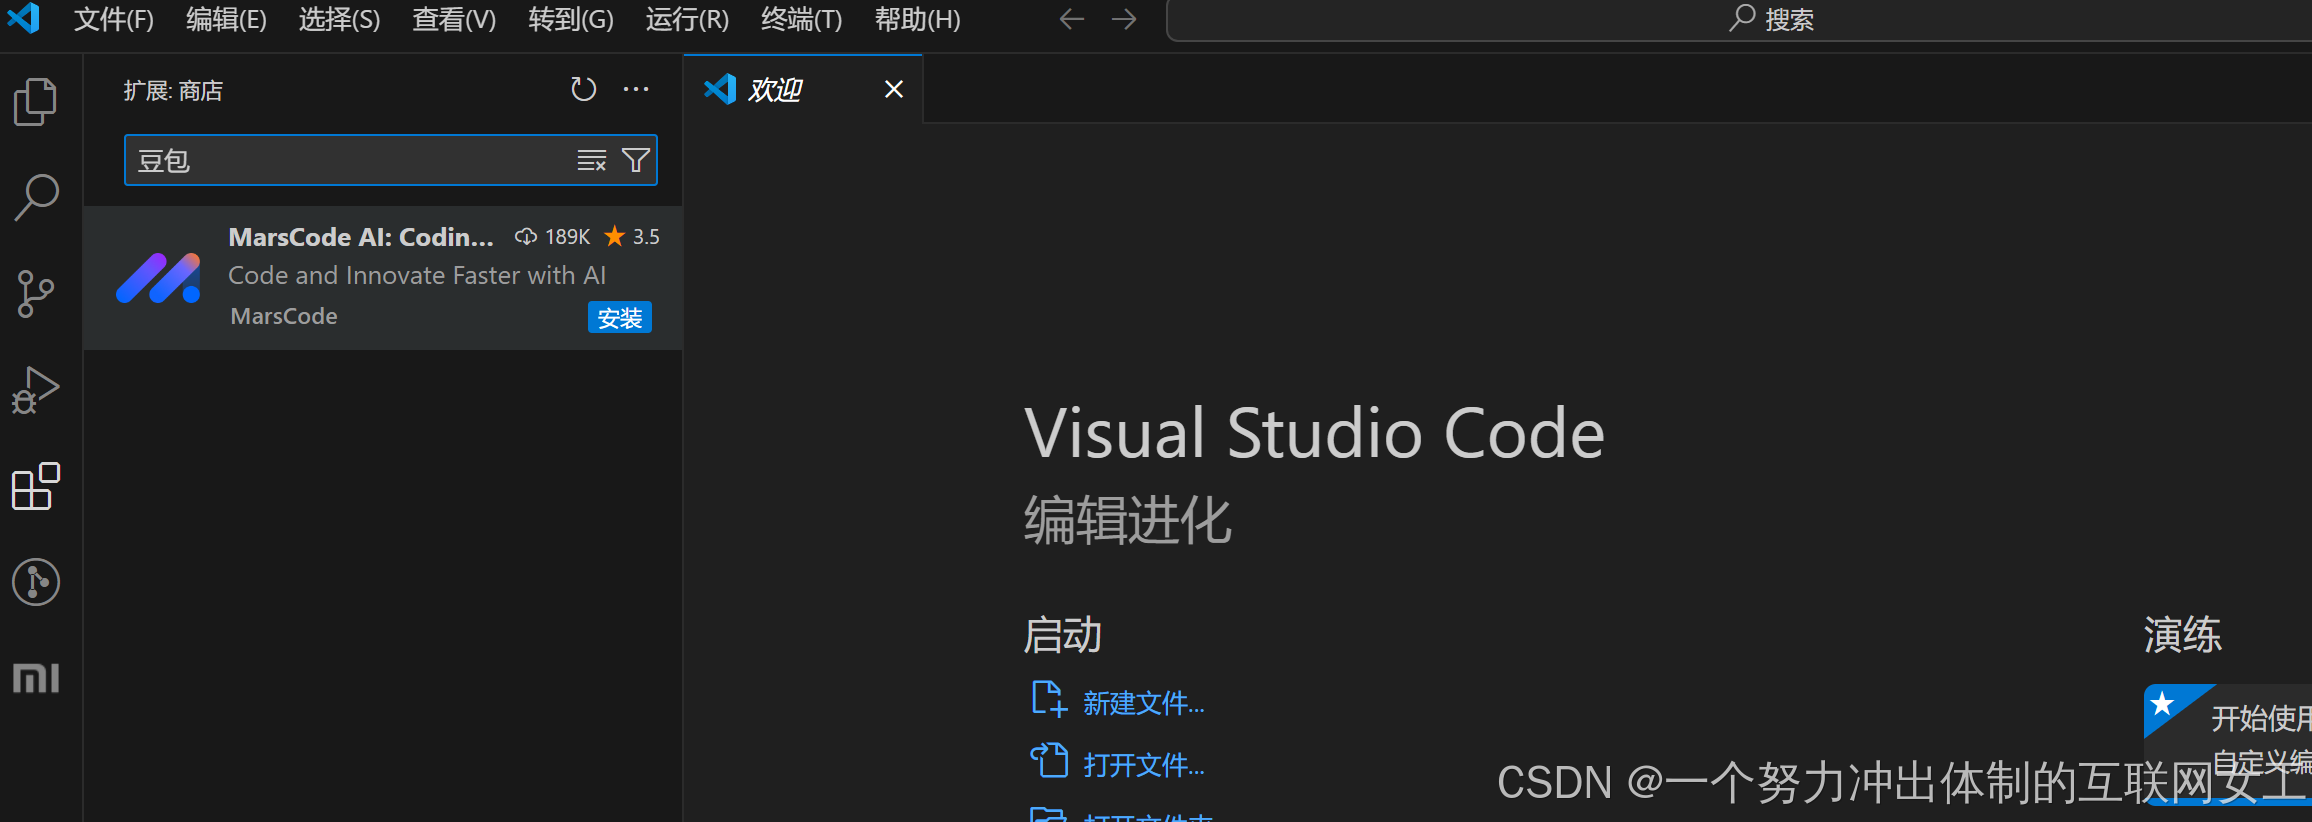The height and width of the screenshot is (822, 2312).
Task: Clear extension search results icon
Action: 592,160
